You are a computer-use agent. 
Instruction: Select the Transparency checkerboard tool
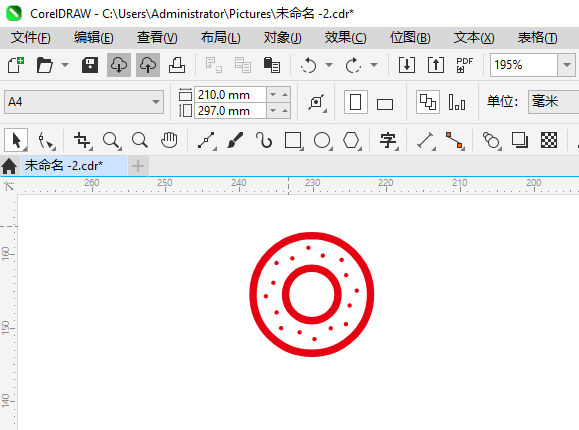coord(549,140)
